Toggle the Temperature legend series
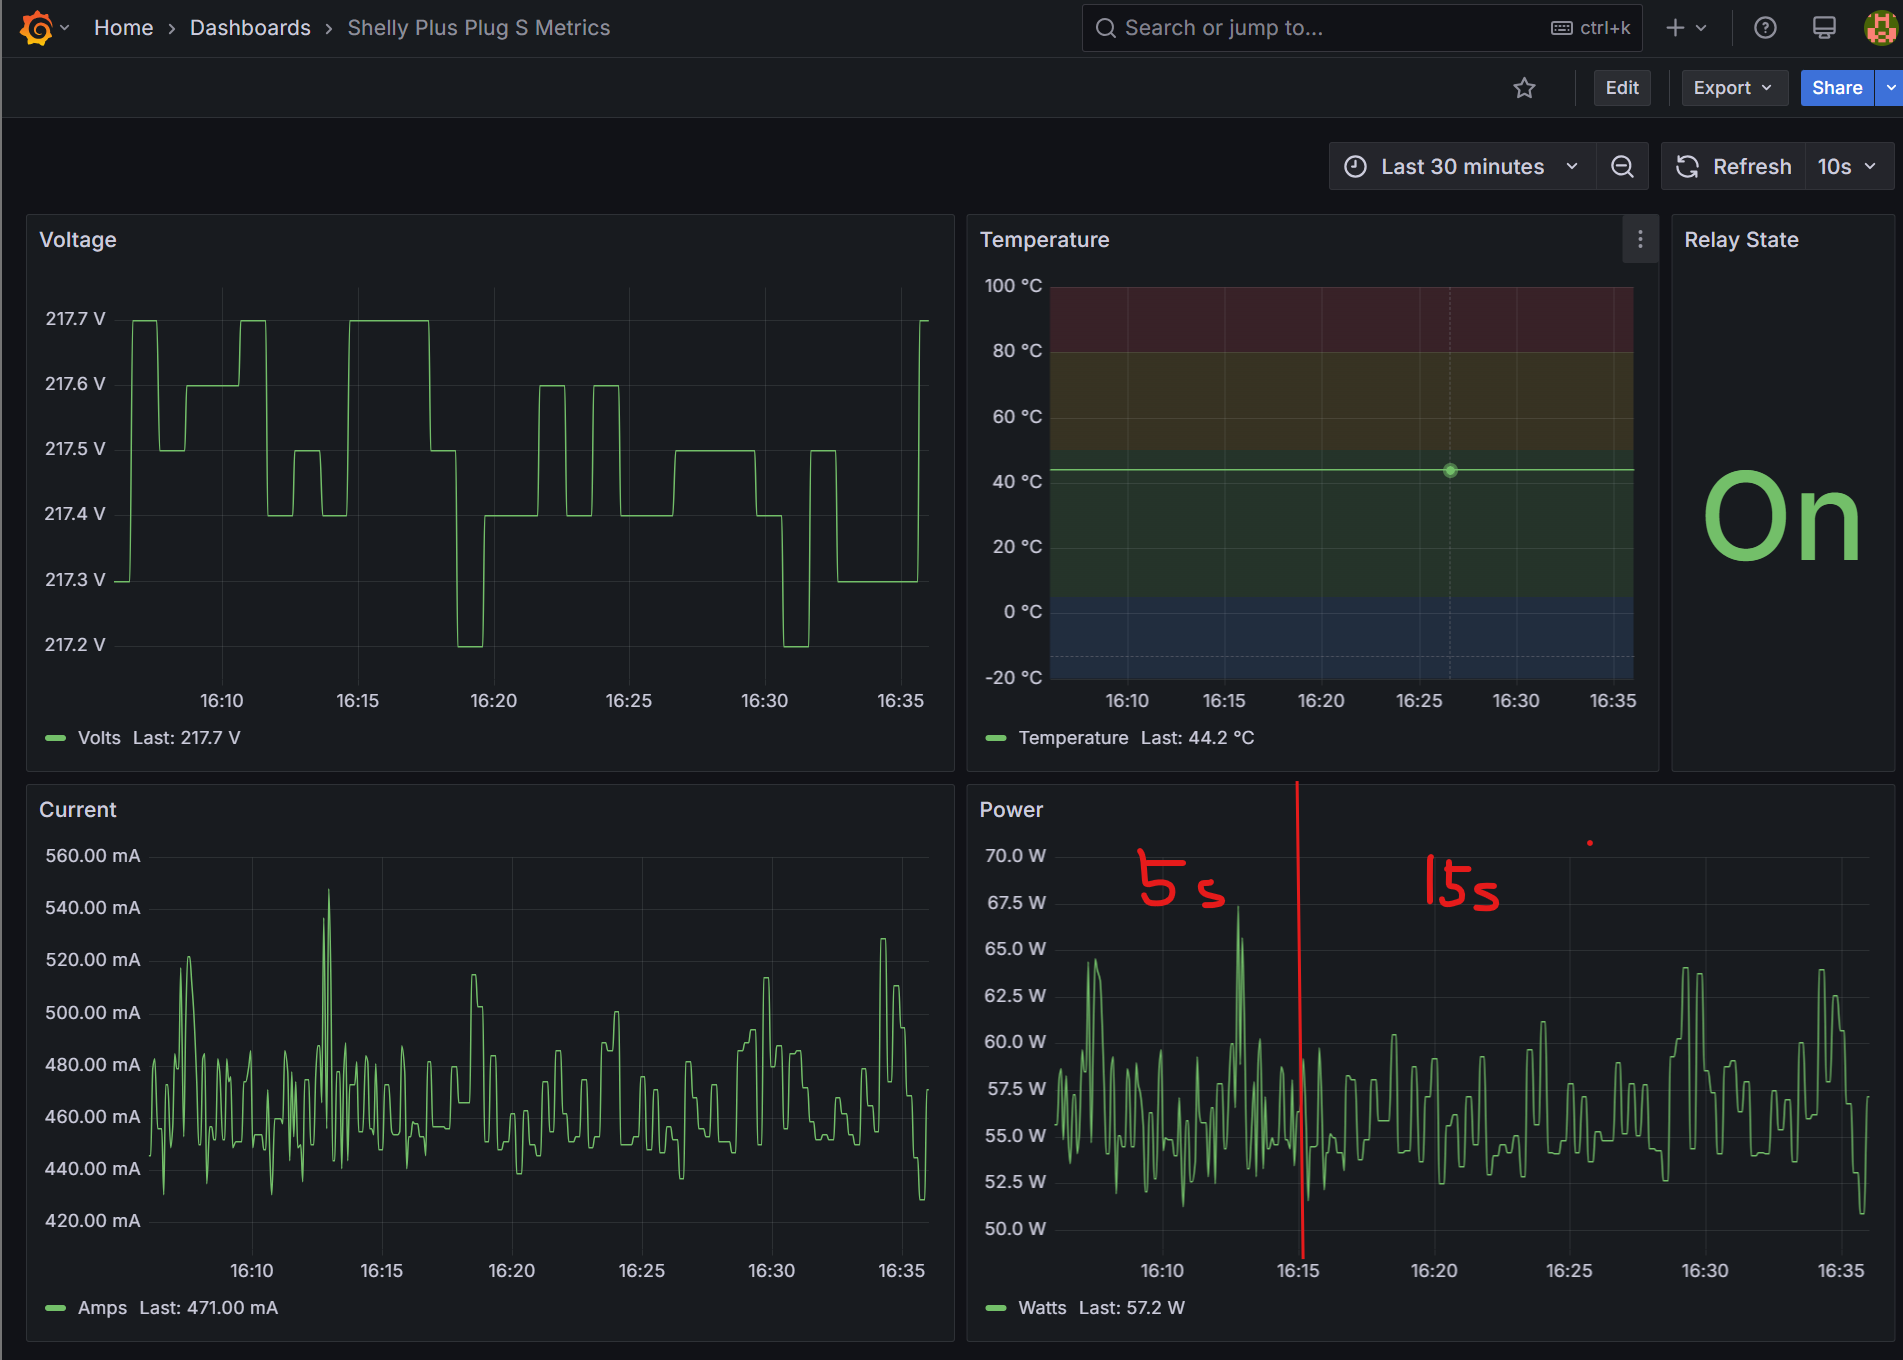The image size is (1903, 1360). (x=1073, y=738)
